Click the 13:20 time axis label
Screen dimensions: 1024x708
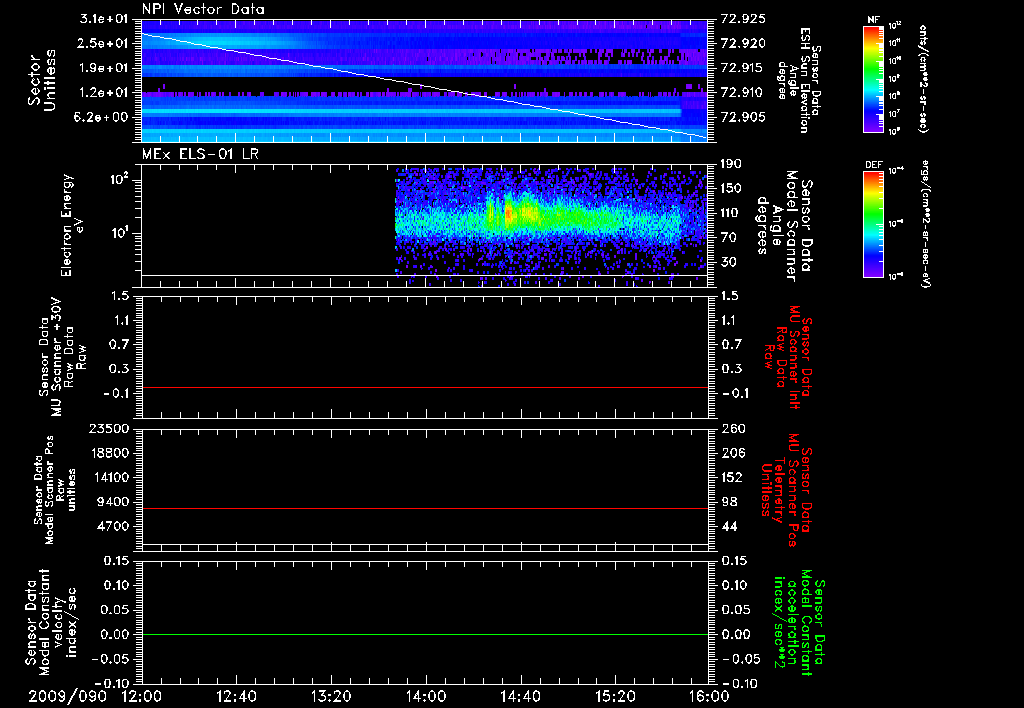331,697
